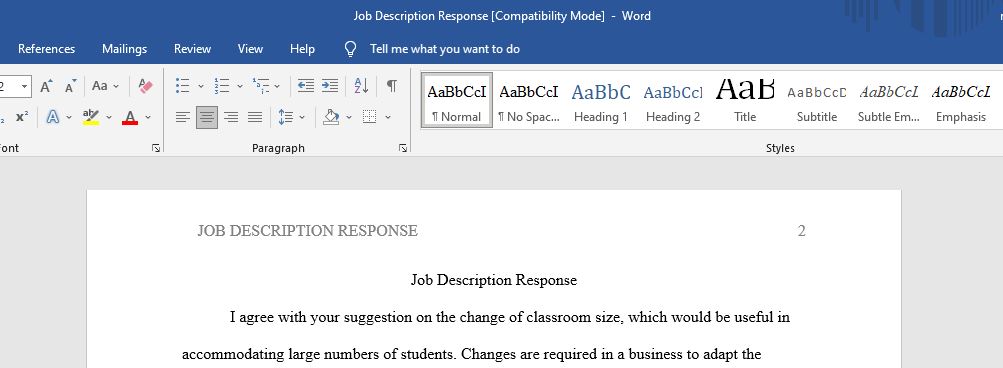Click the Shading paint bucket icon
The image size is (1003, 368).
point(331,117)
